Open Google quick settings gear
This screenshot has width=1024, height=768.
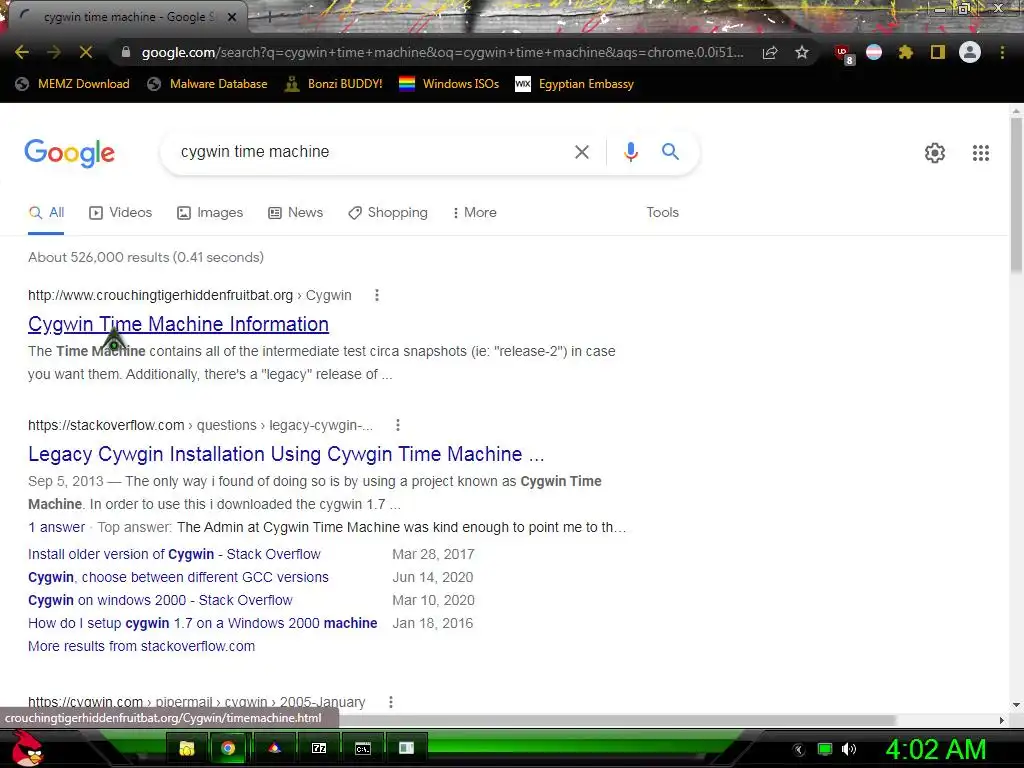pos(935,153)
